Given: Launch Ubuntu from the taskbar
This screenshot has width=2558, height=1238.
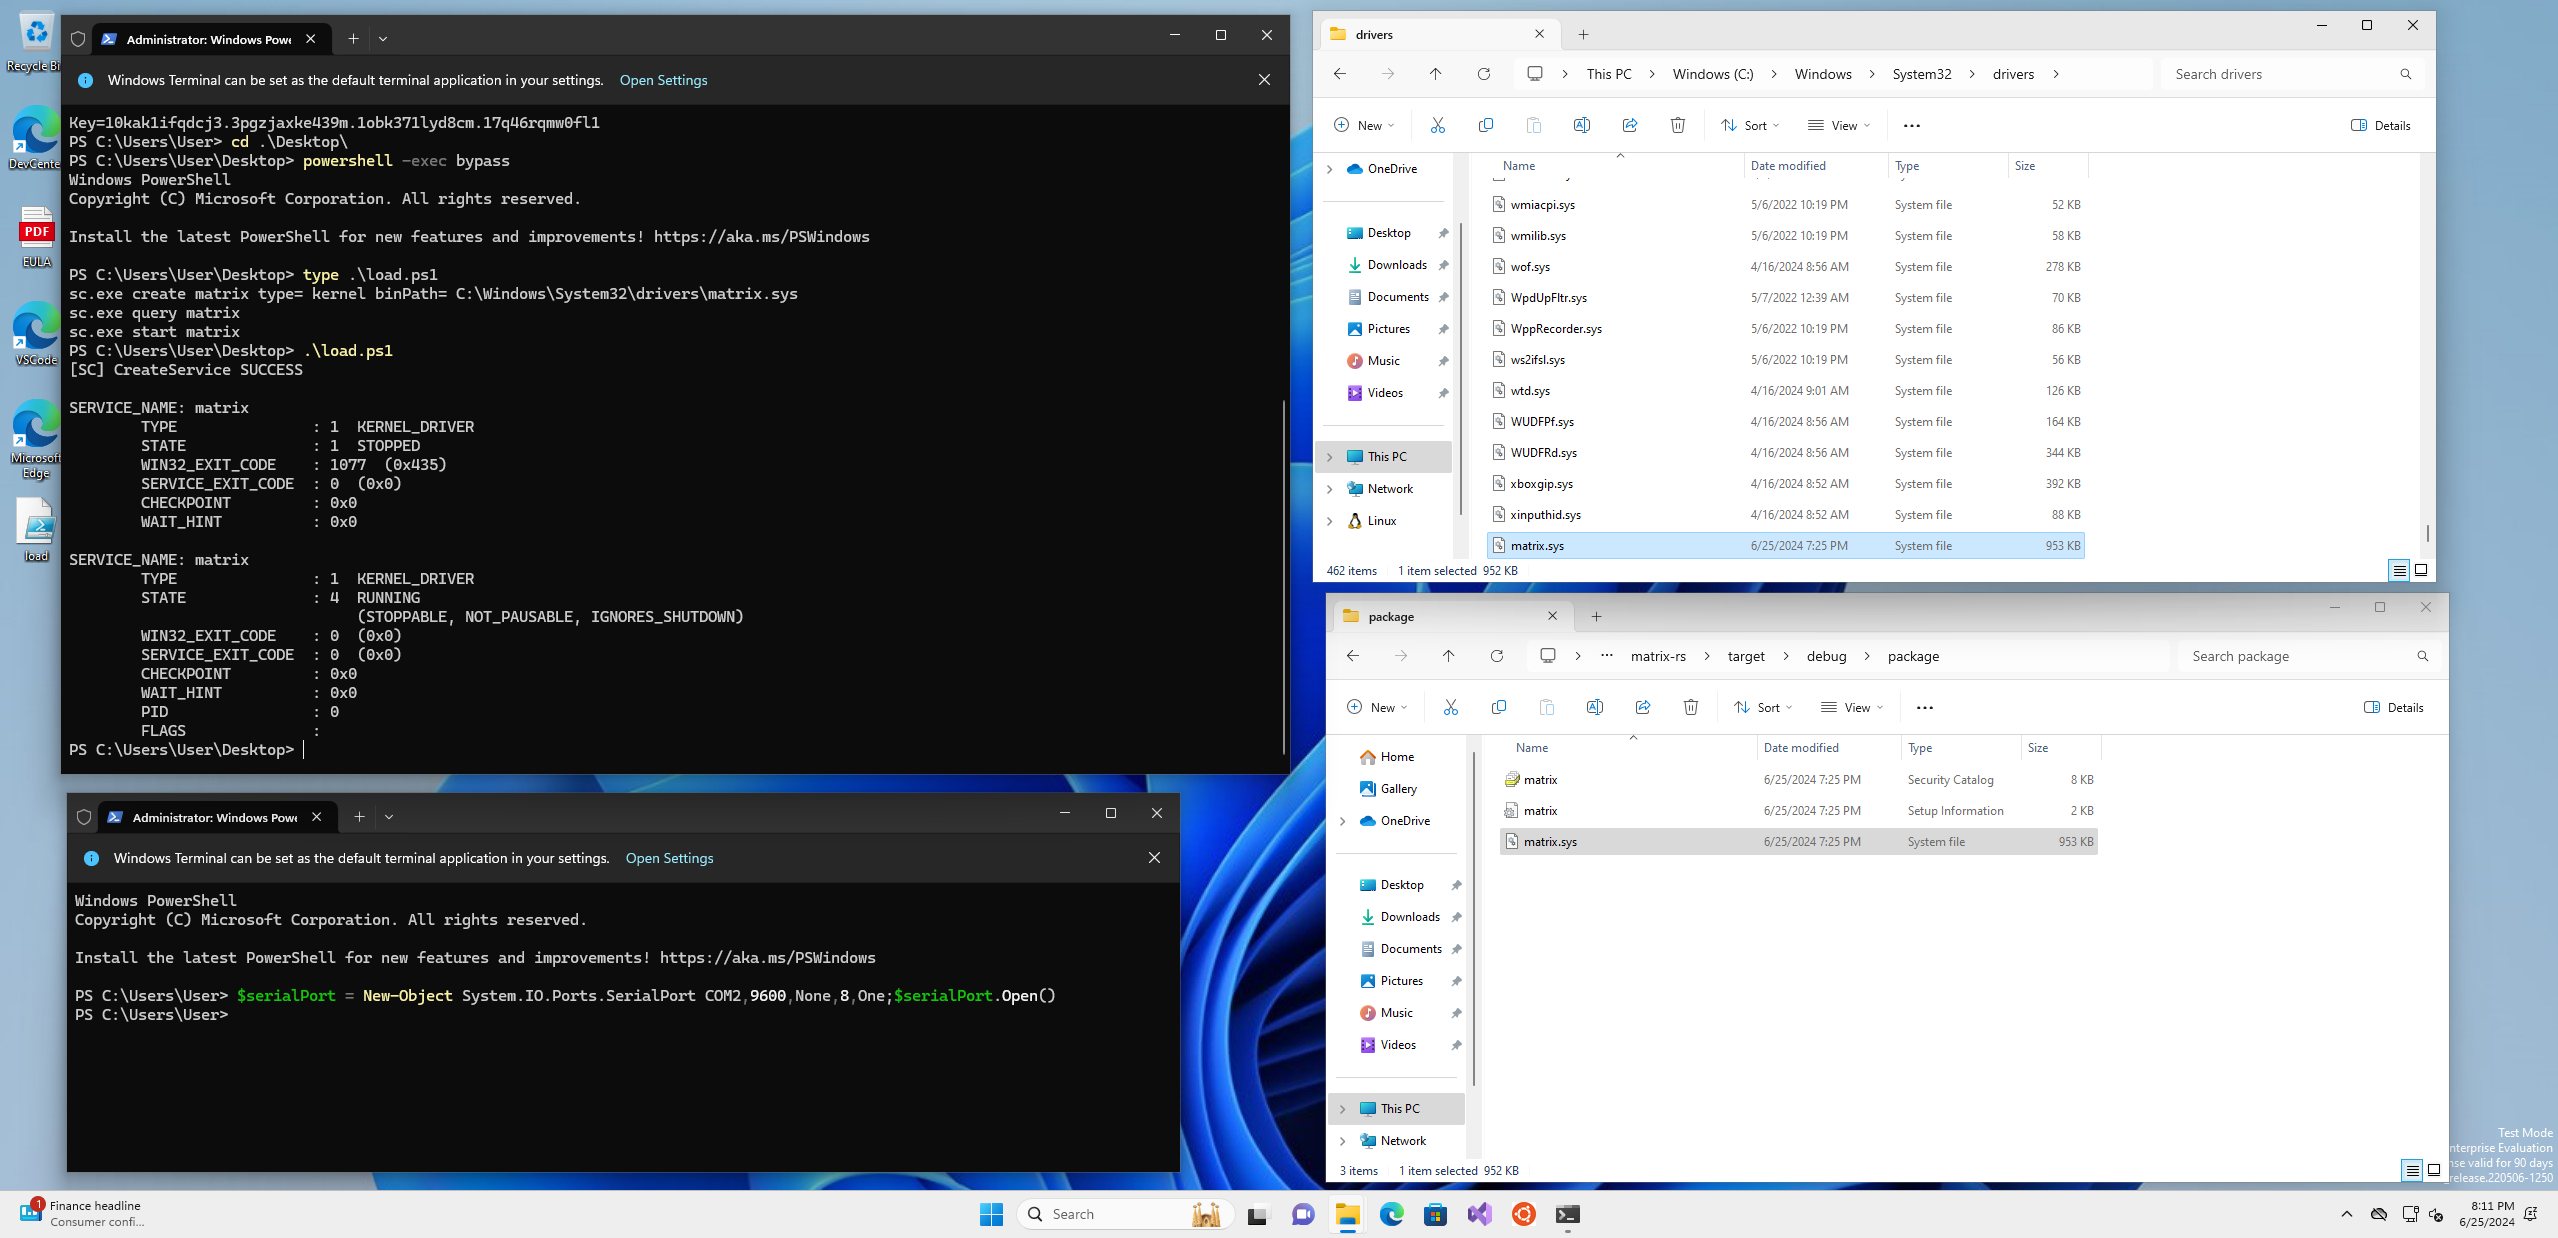Looking at the screenshot, I should click(1523, 1214).
